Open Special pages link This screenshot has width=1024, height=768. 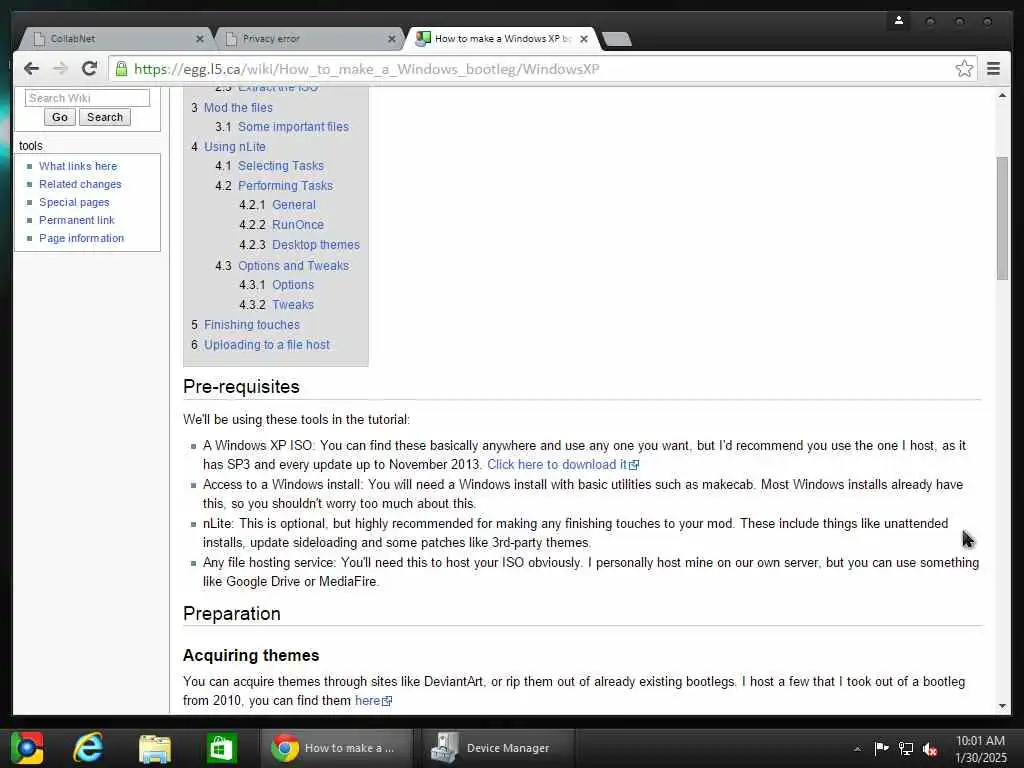pyautogui.click(x=74, y=202)
